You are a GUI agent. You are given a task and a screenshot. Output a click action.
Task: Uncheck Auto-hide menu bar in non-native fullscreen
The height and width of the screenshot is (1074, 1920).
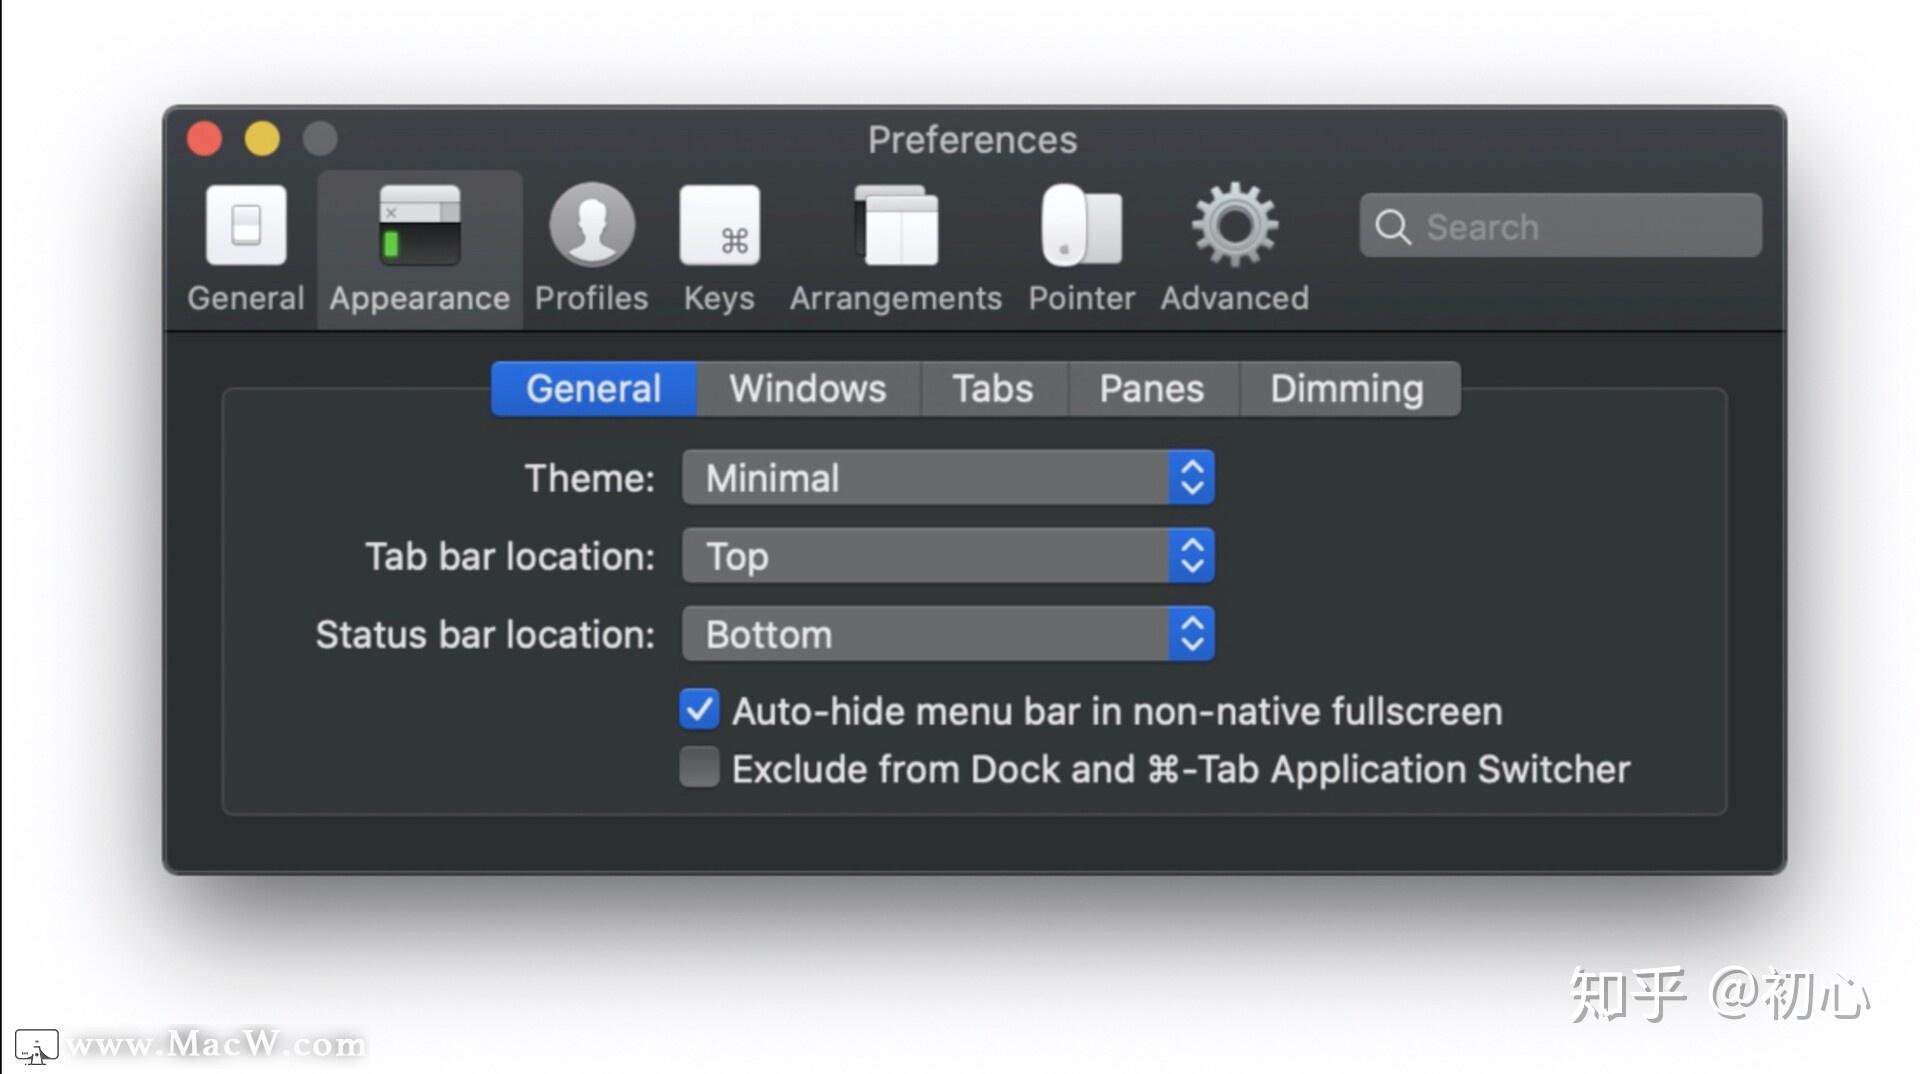tap(699, 710)
